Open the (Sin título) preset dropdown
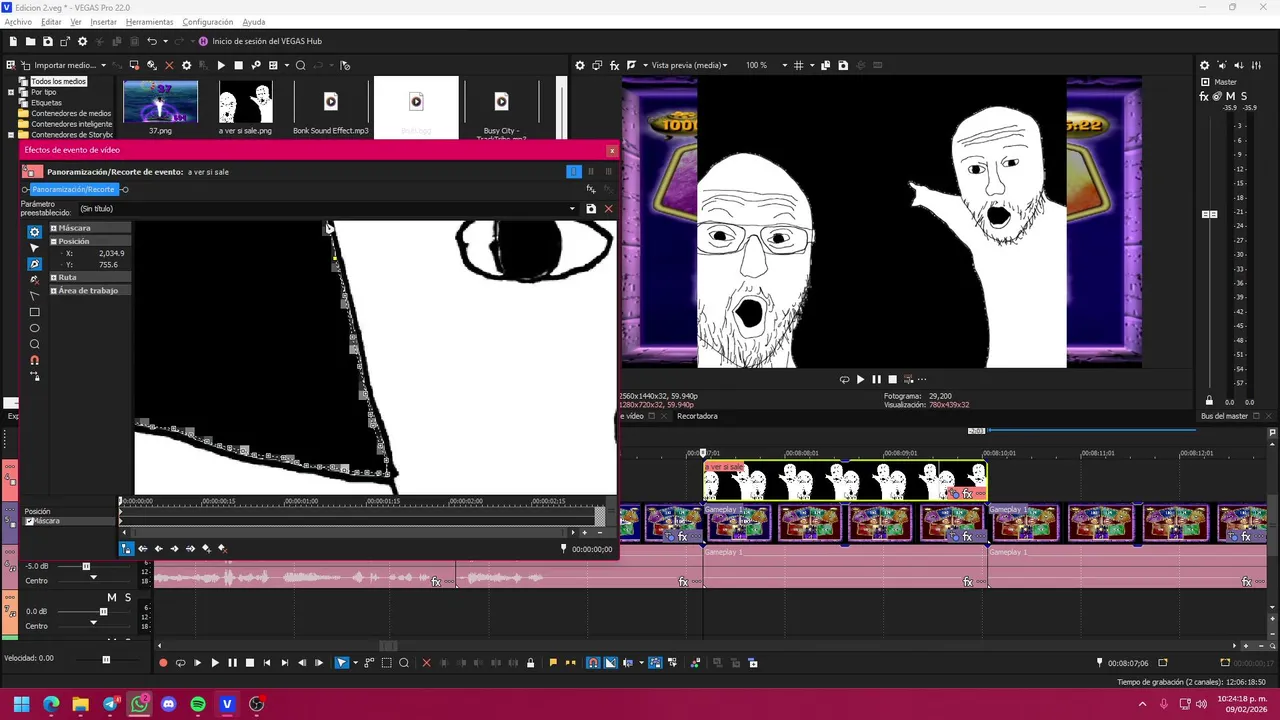Screen dimensions: 1280x720 (x=572, y=209)
